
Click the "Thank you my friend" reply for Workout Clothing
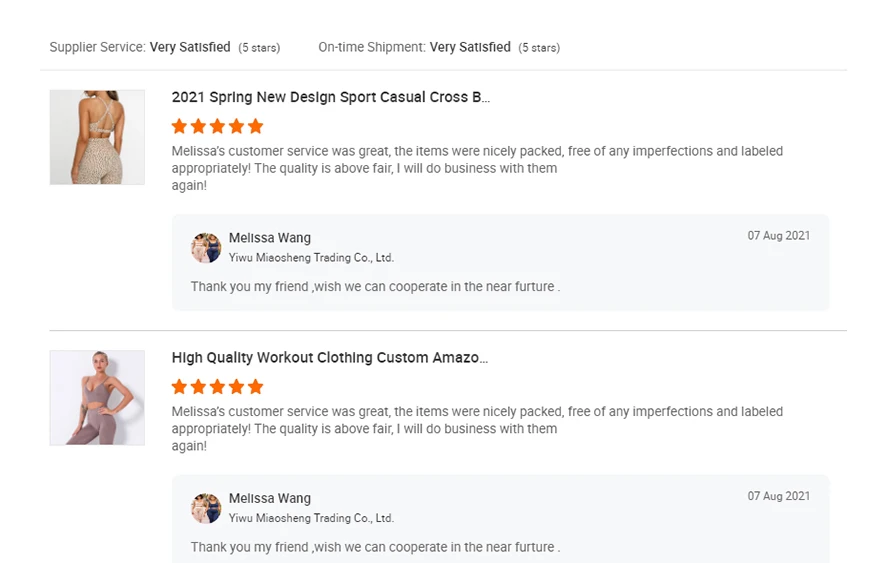(375, 547)
